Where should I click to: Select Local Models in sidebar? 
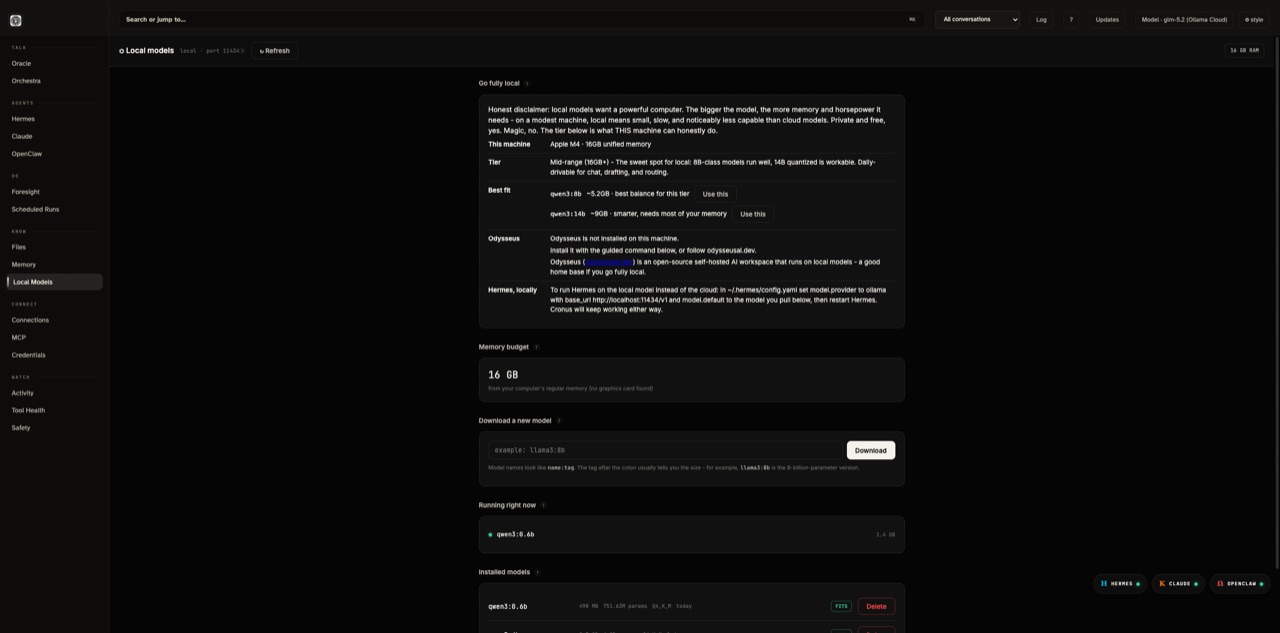(54, 282)
